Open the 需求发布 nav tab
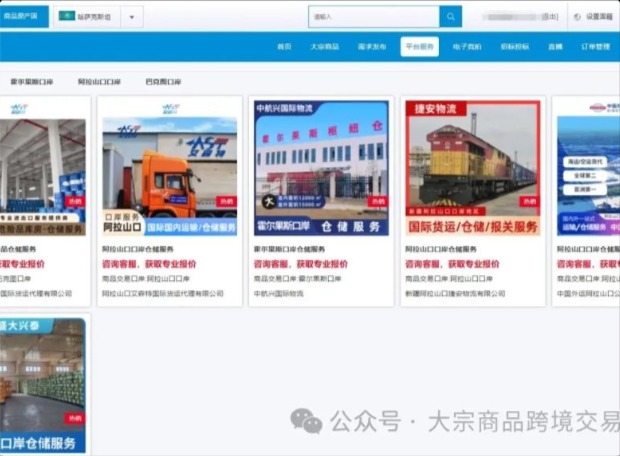620x456 pixels. pyautogui.click(x=372, y=47)
